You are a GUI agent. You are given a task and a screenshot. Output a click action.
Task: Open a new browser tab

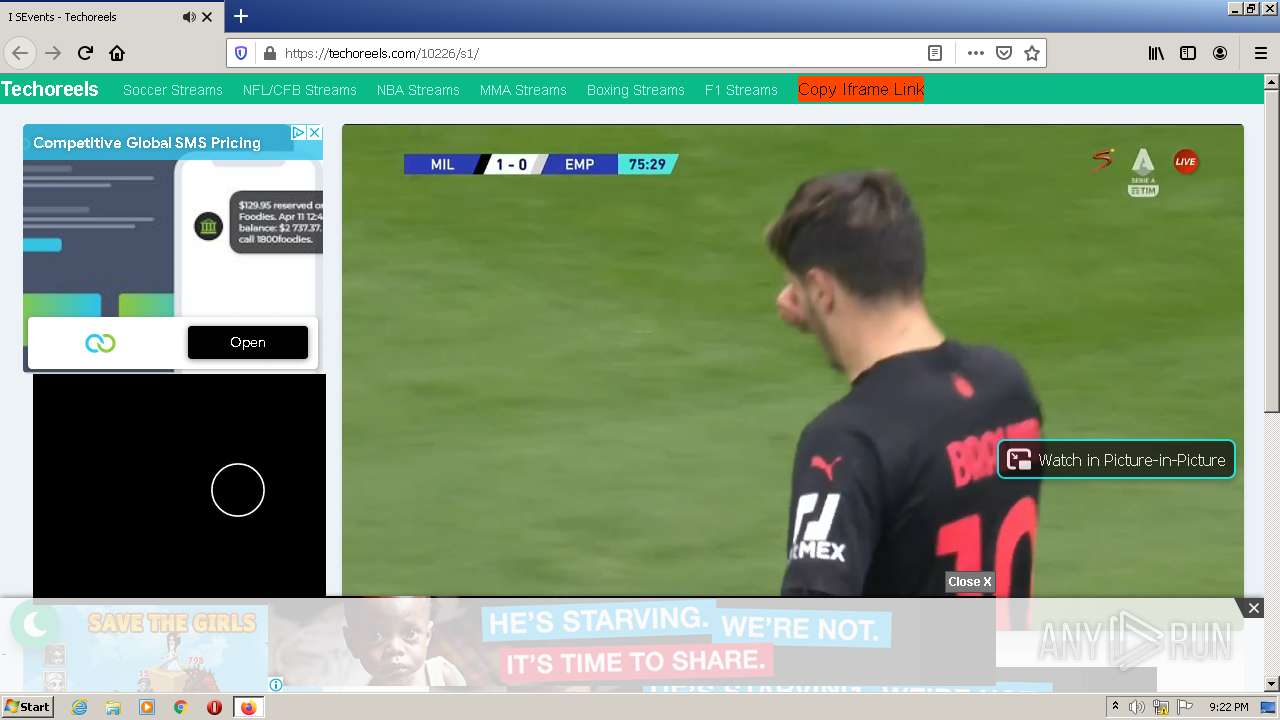point(241,16)
